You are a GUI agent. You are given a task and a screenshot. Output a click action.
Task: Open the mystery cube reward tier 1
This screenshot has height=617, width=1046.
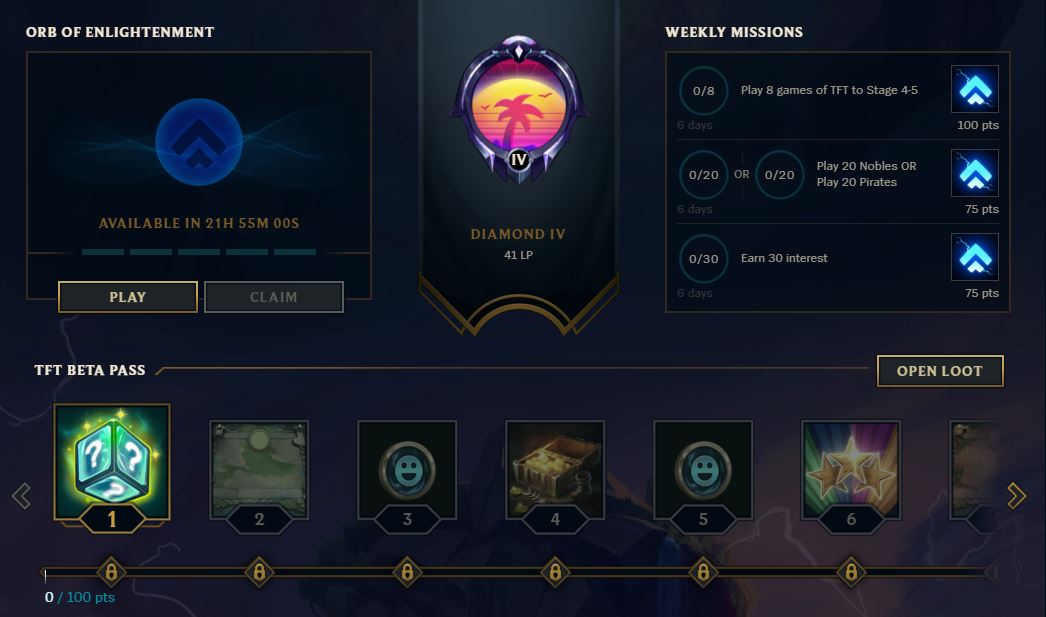click(112, 462)
